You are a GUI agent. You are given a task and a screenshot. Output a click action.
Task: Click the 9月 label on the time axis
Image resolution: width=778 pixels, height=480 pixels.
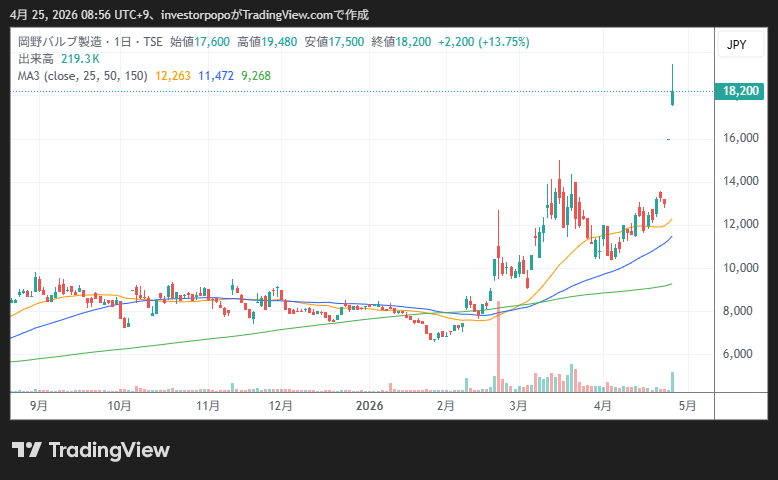pos(39,406)
